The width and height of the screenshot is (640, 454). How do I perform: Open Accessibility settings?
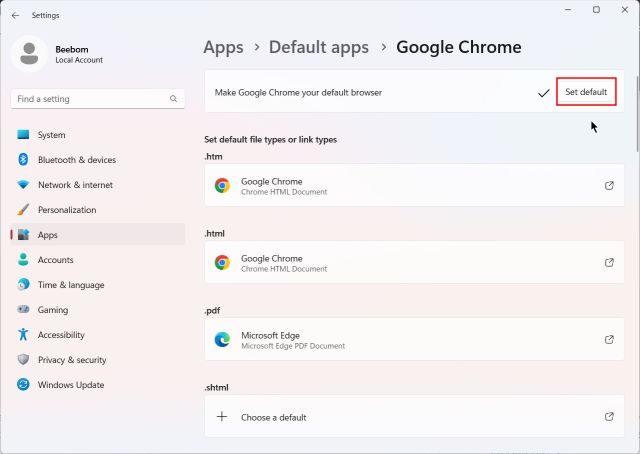61,335
